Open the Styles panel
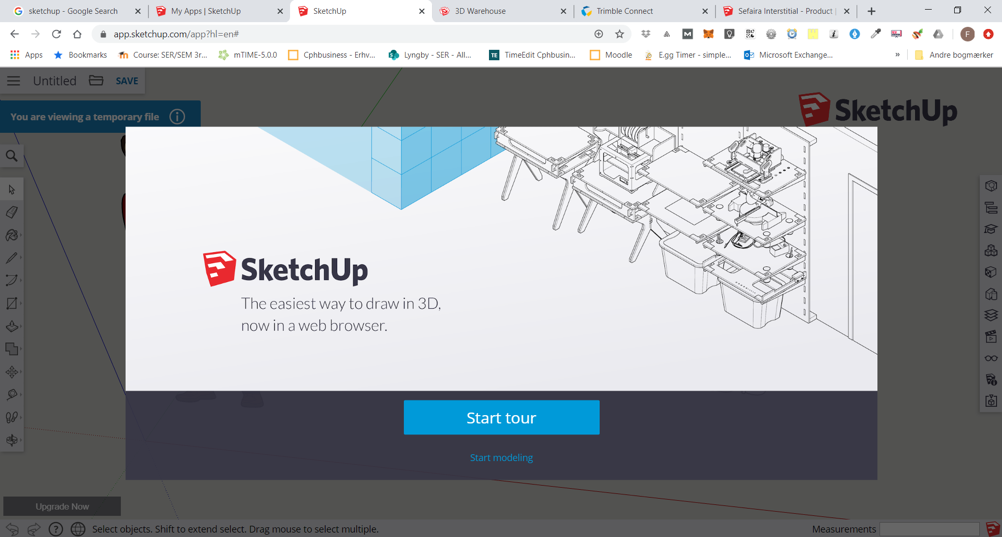This screenshot has width=1002, height=537. click(x=991, y=294)
